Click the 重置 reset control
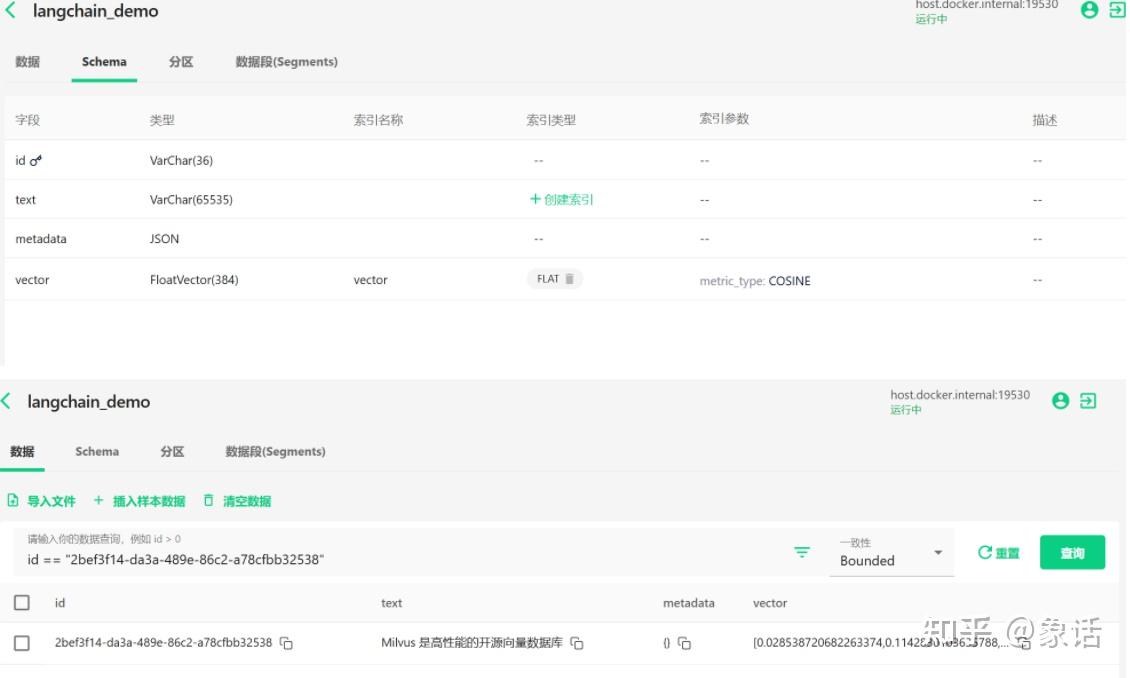This screenshot has height=678, width=1130. 997,551
